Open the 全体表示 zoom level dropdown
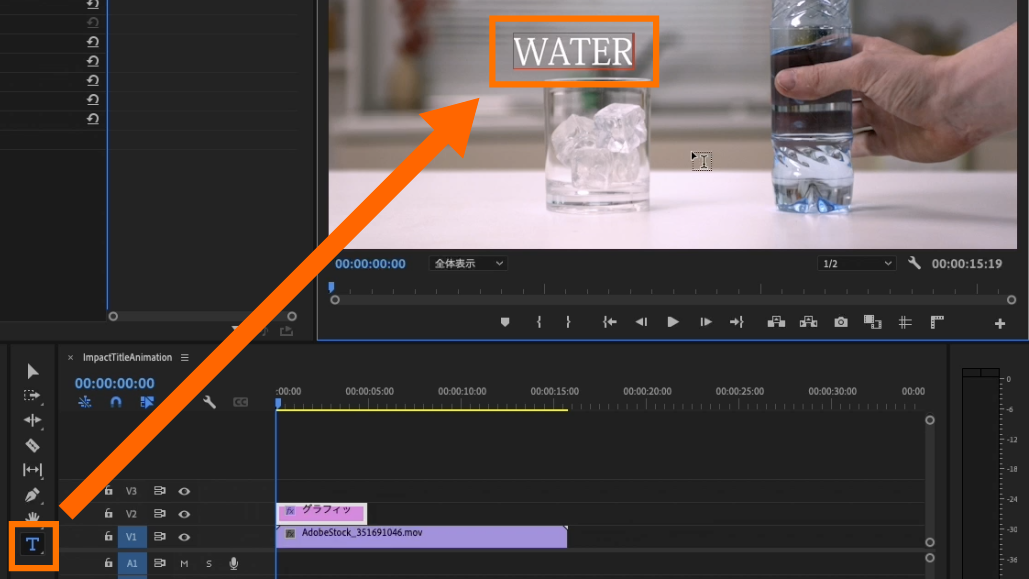 (x=468, y=263)
